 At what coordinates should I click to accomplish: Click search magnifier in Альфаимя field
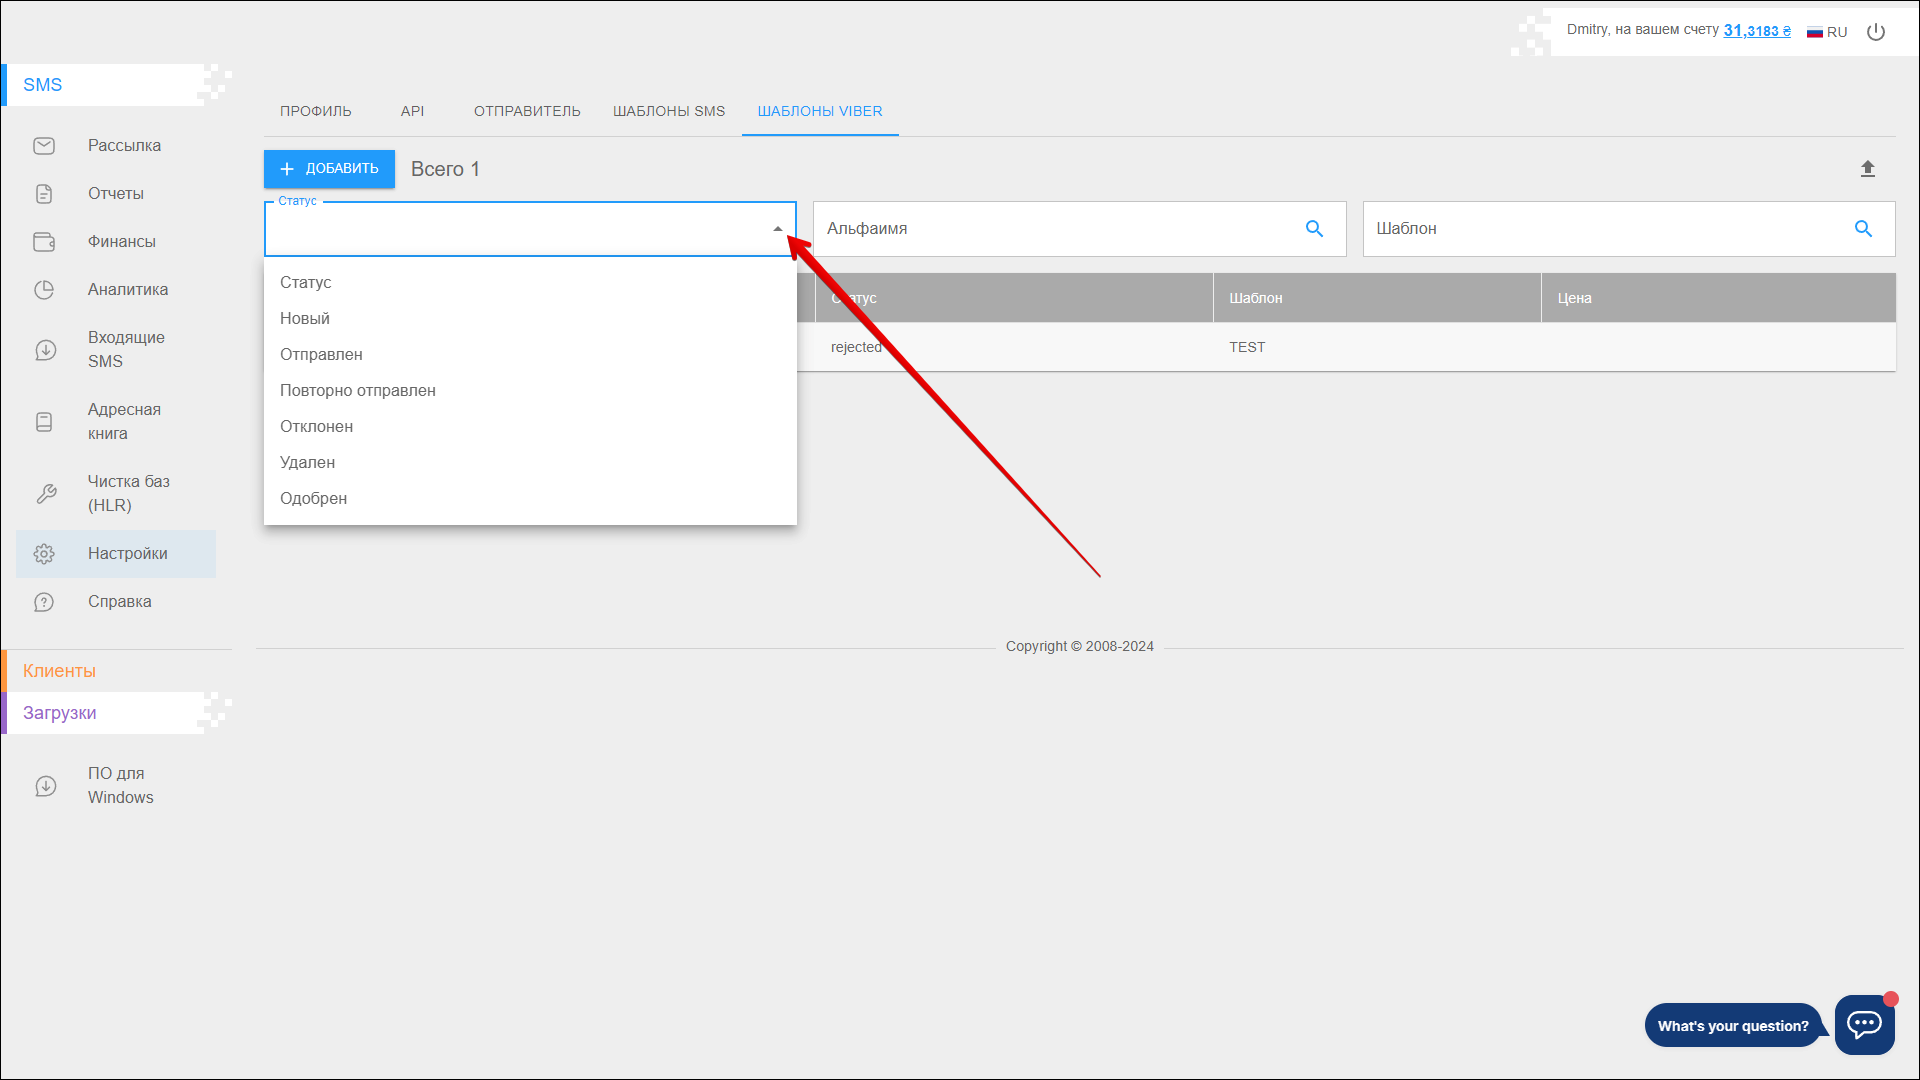[x=1314, y=229]
